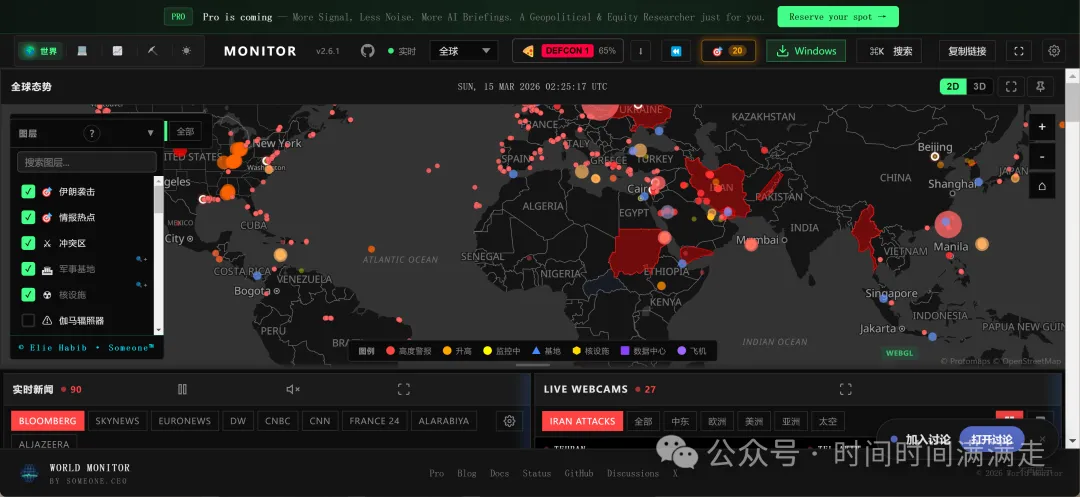1080x497 pixels.
Task: Open the settings gear in the header
Action: [x=1054, y=51]
